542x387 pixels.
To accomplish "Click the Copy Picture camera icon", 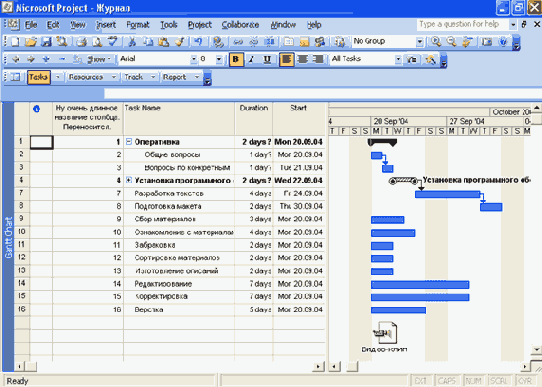I will [487, 42].
